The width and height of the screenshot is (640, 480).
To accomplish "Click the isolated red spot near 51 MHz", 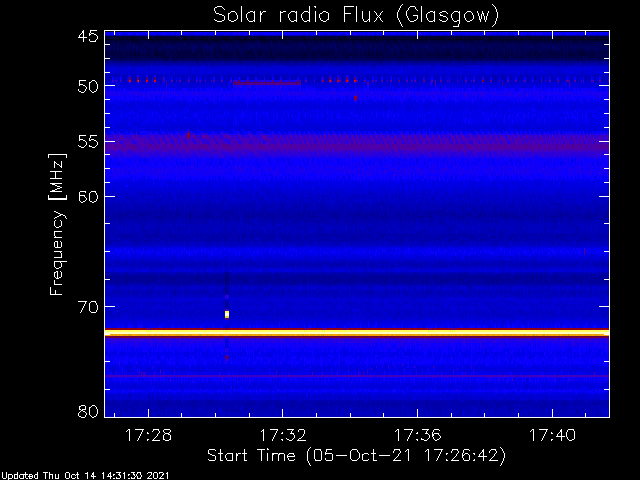I will (356, 98).
